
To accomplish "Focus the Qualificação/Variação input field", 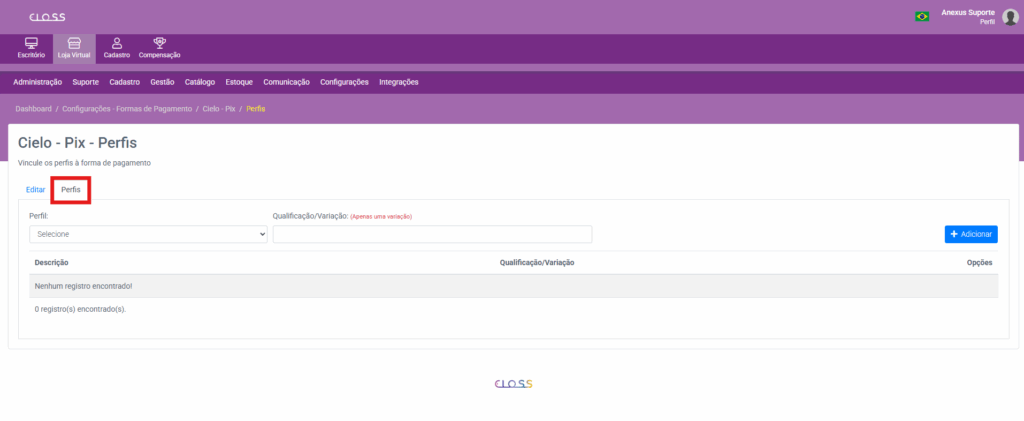I will (x=432, y=234).
